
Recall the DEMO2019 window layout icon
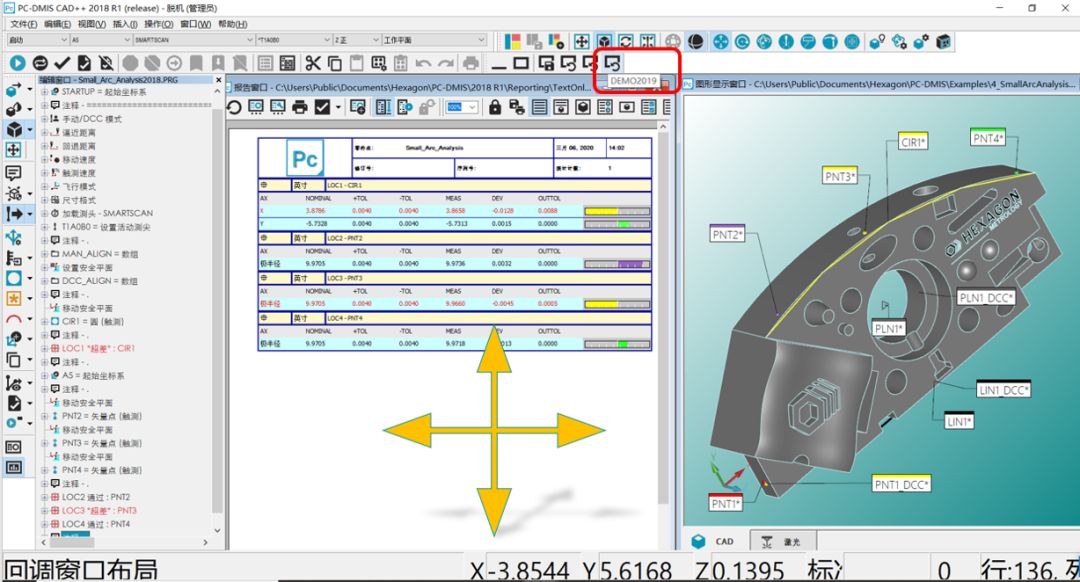[612, 63]
